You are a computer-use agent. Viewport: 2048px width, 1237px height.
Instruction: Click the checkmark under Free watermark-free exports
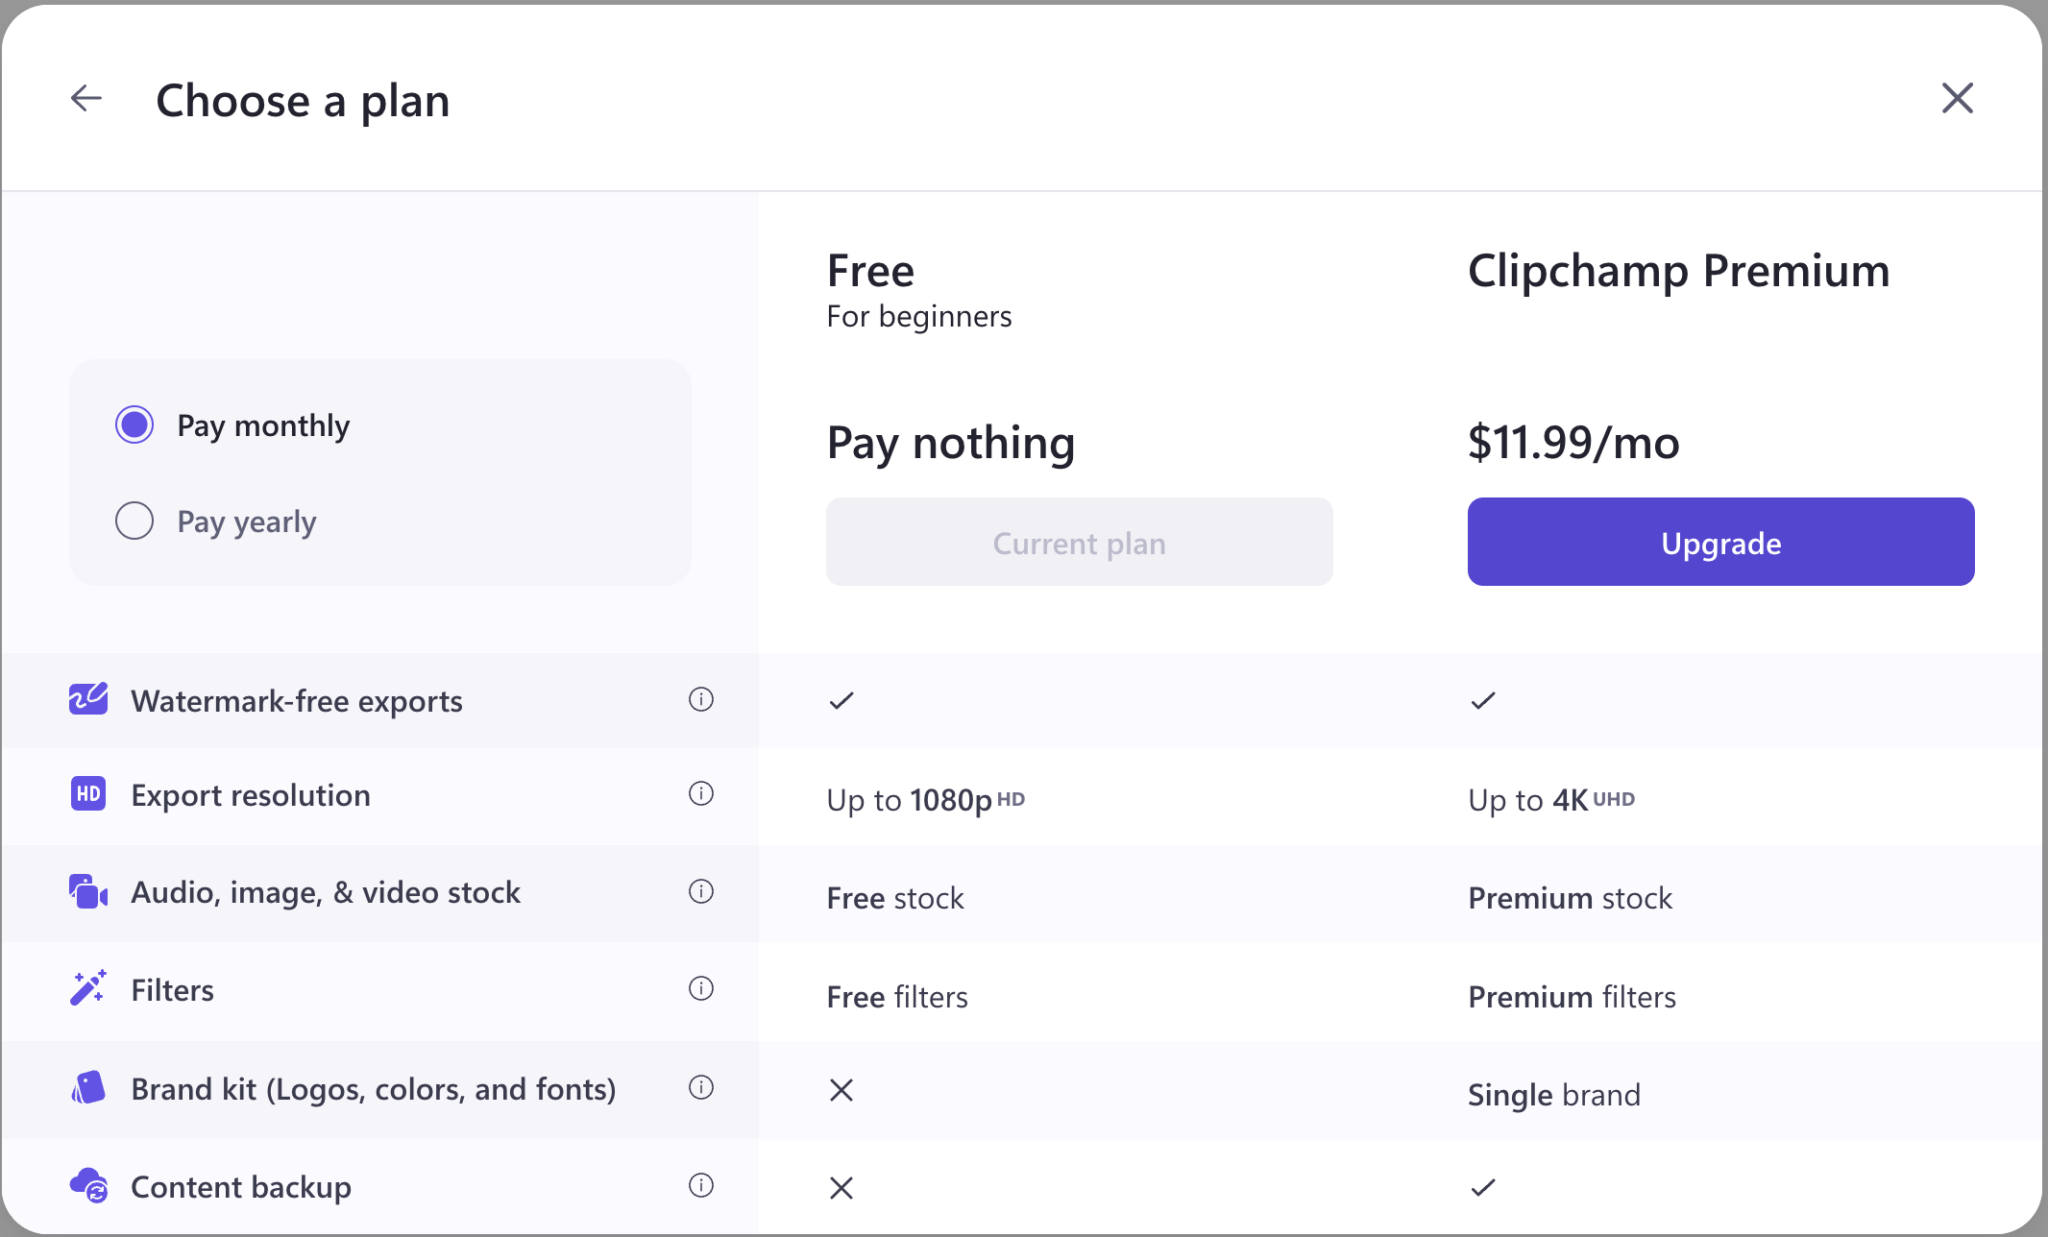[841, 699]
